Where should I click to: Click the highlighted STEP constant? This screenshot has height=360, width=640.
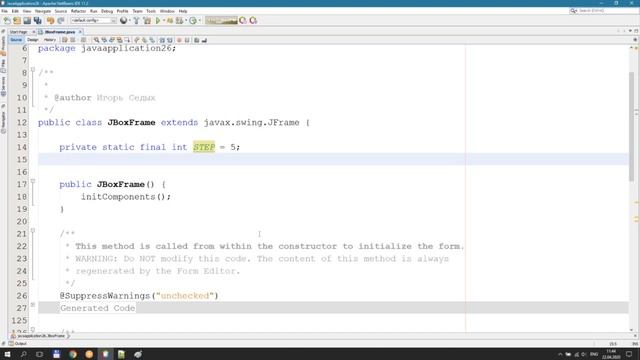click(x=204, y=147)
